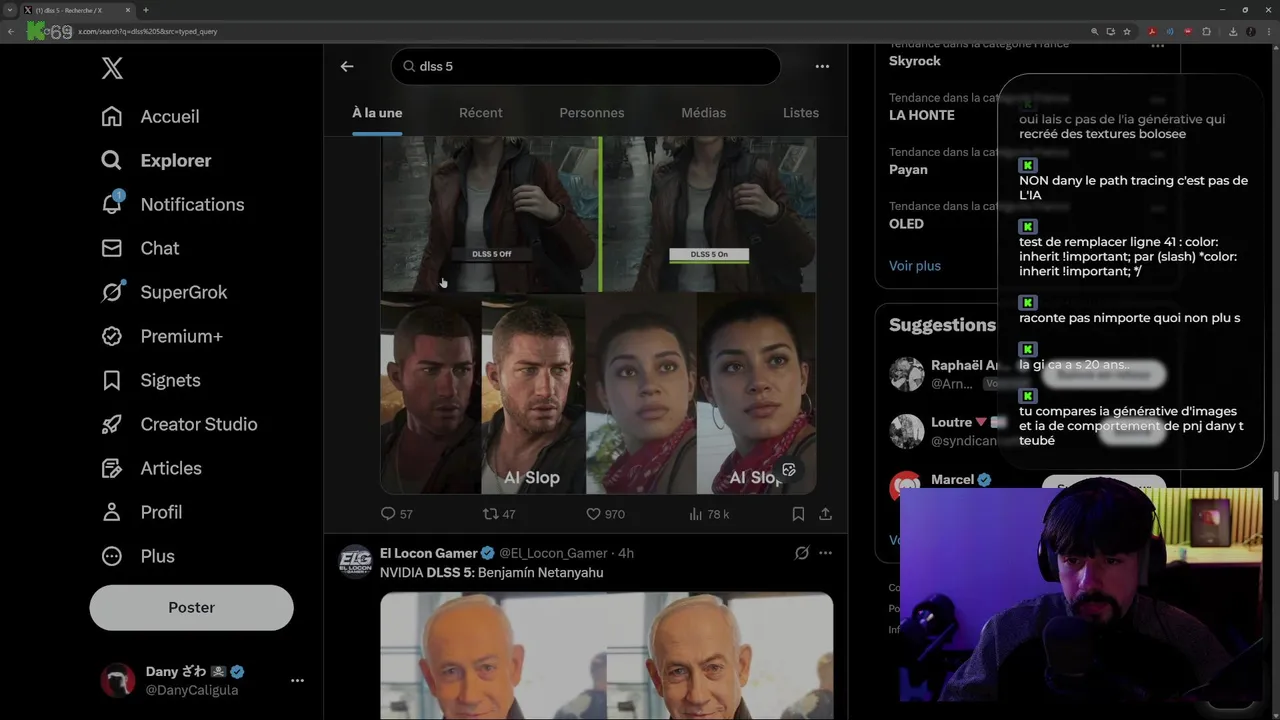Click the browser back button
Viewport: 1280px width, 720px height.
pyautogui.click(x=11, y=31)
